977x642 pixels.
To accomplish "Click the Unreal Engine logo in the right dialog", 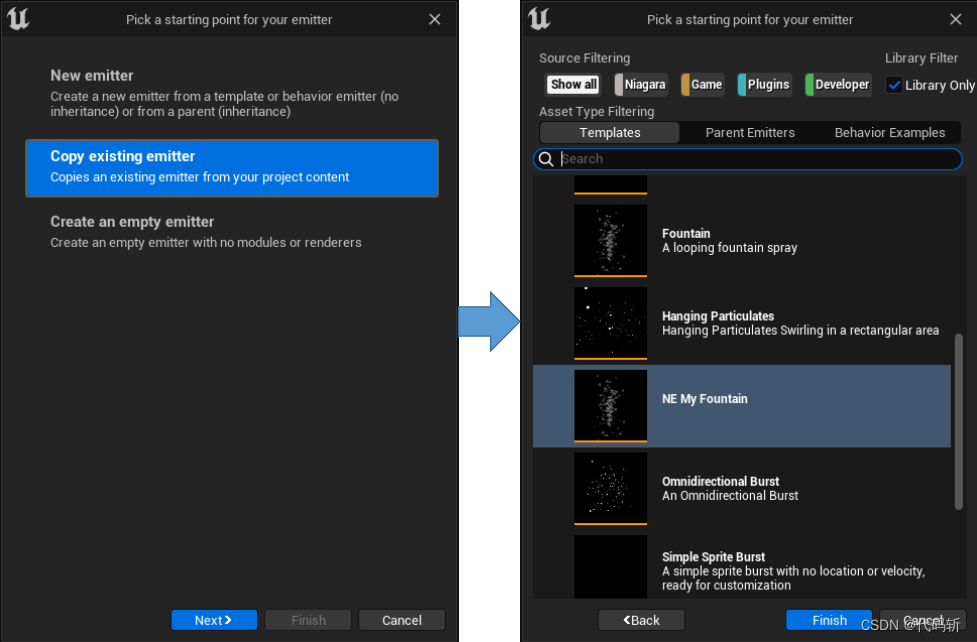I will click(x=539, y=19).
